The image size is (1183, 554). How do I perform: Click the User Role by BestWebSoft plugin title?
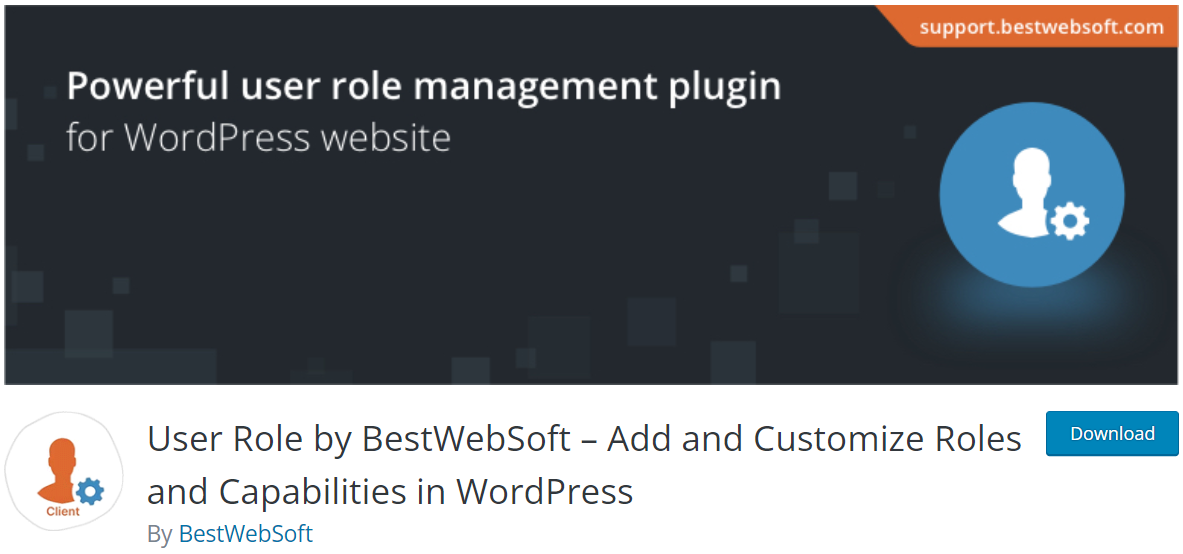[585, 464]
